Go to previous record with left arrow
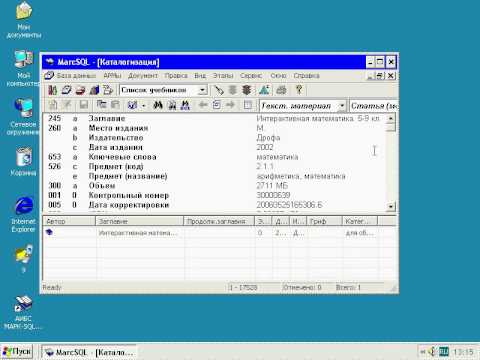 click(203, 105)
